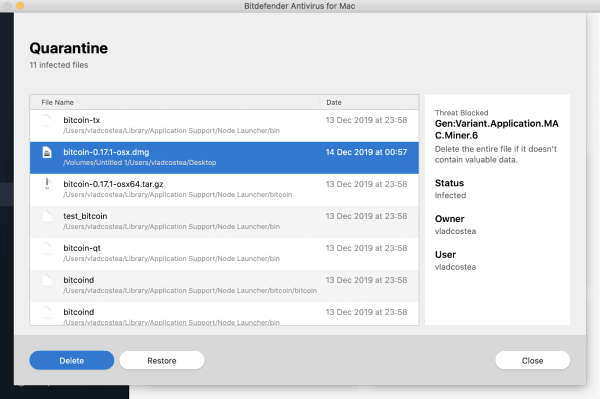Select bitcoind in Node Launcher/bitcoin/bitcoin

224,286
